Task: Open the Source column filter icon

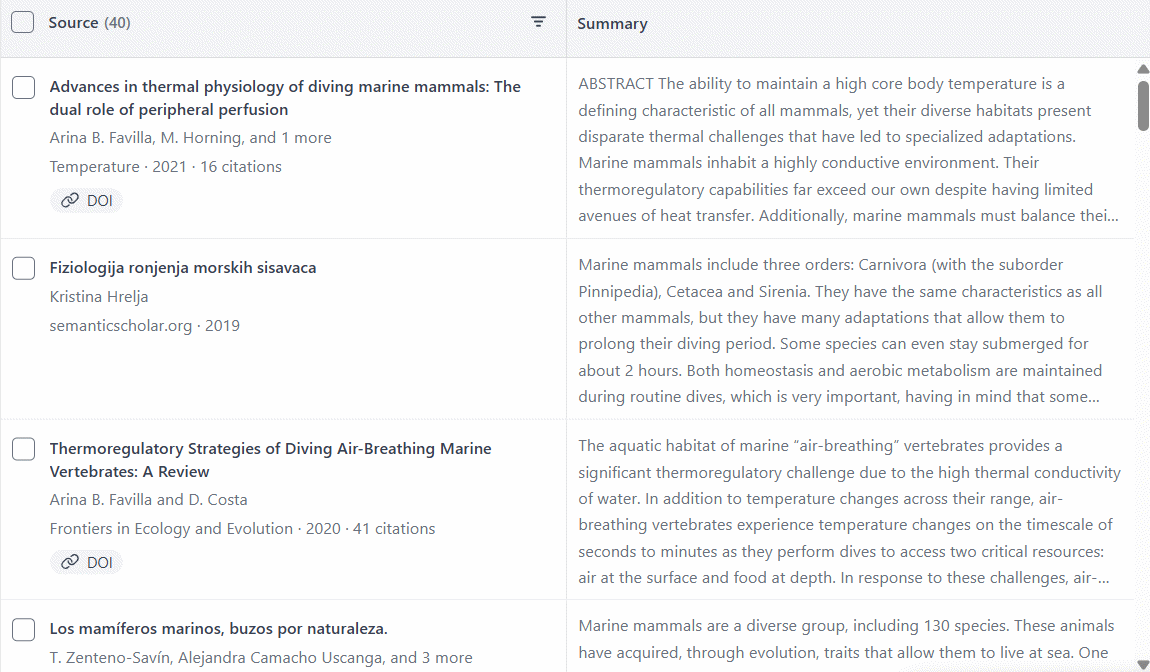Action: 538,22
